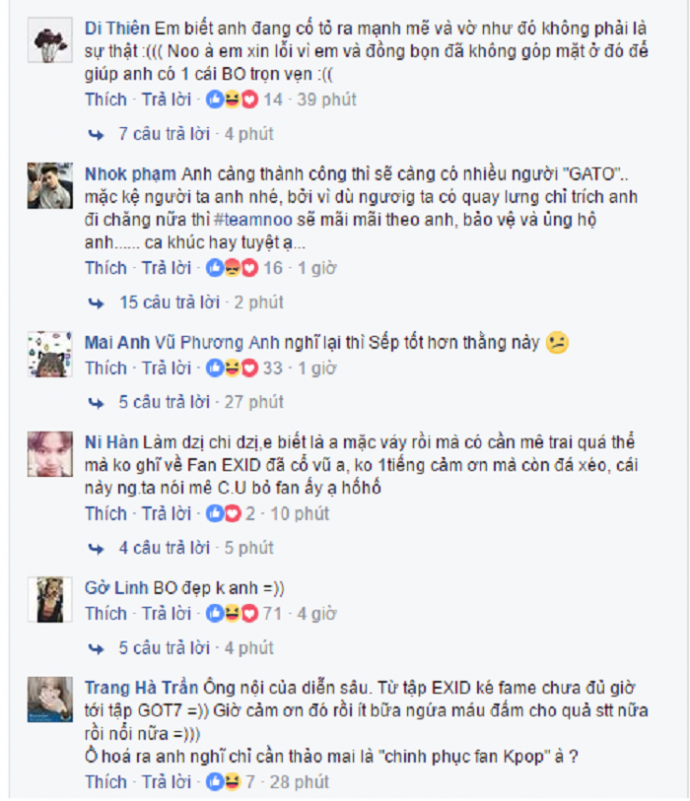The height and width of the screenshot is (801, 690).
Task: Expand 4 câu trả lời under Ni Hàn
Action: pyautogui.click(x=164, y=548)
